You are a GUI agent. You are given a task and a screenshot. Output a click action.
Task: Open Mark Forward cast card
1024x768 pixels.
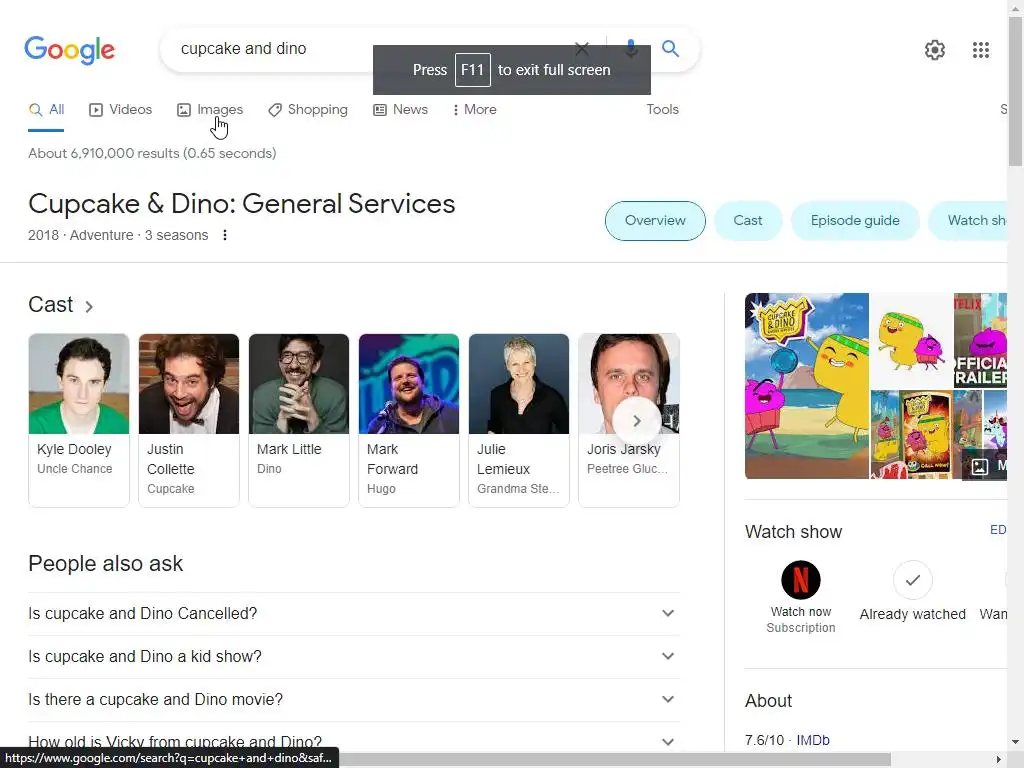tap(409, 420)
